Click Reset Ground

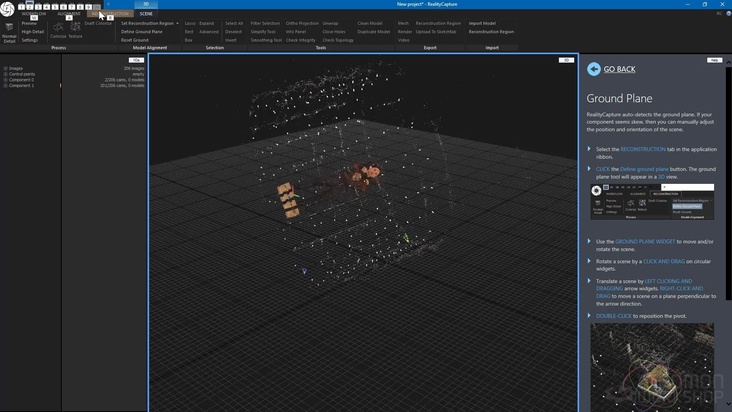[134, 40]
